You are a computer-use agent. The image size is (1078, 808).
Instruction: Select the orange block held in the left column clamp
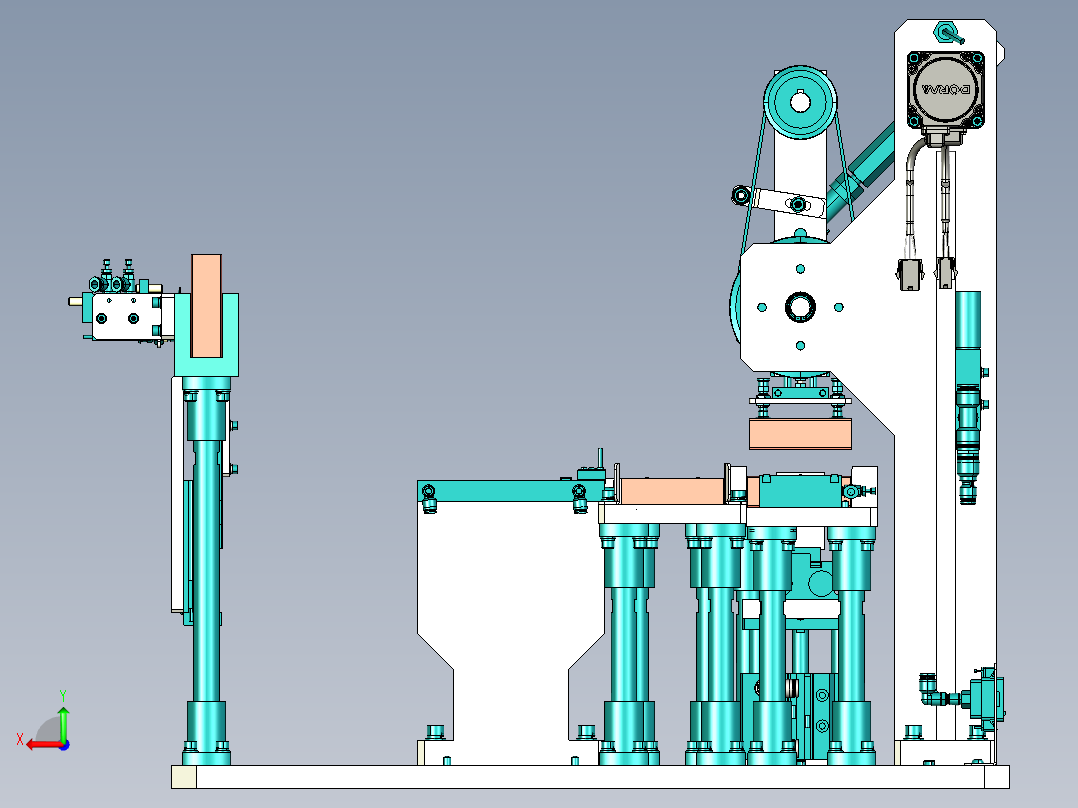click(206, 306)
